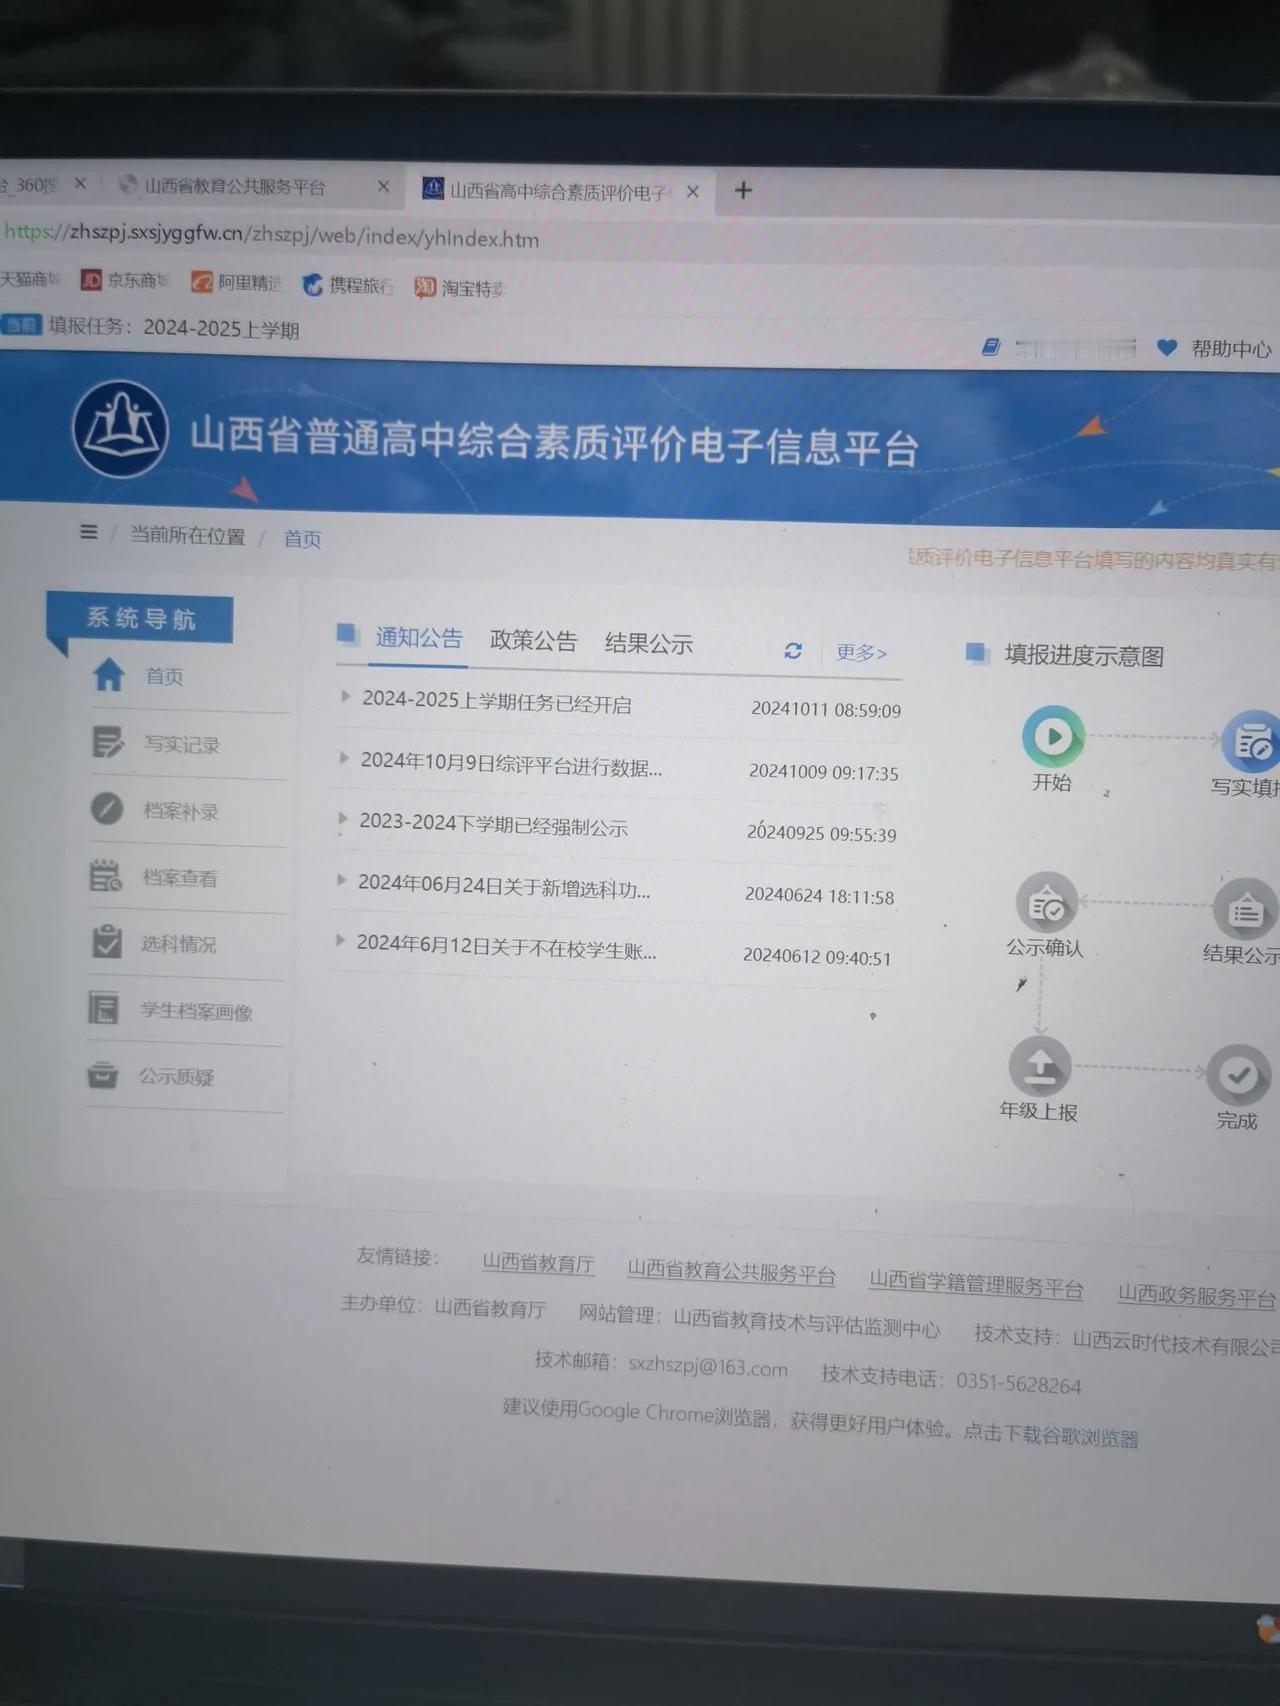
Task: Open a new browser tab with plus button
Action: [x=743, y=190]
